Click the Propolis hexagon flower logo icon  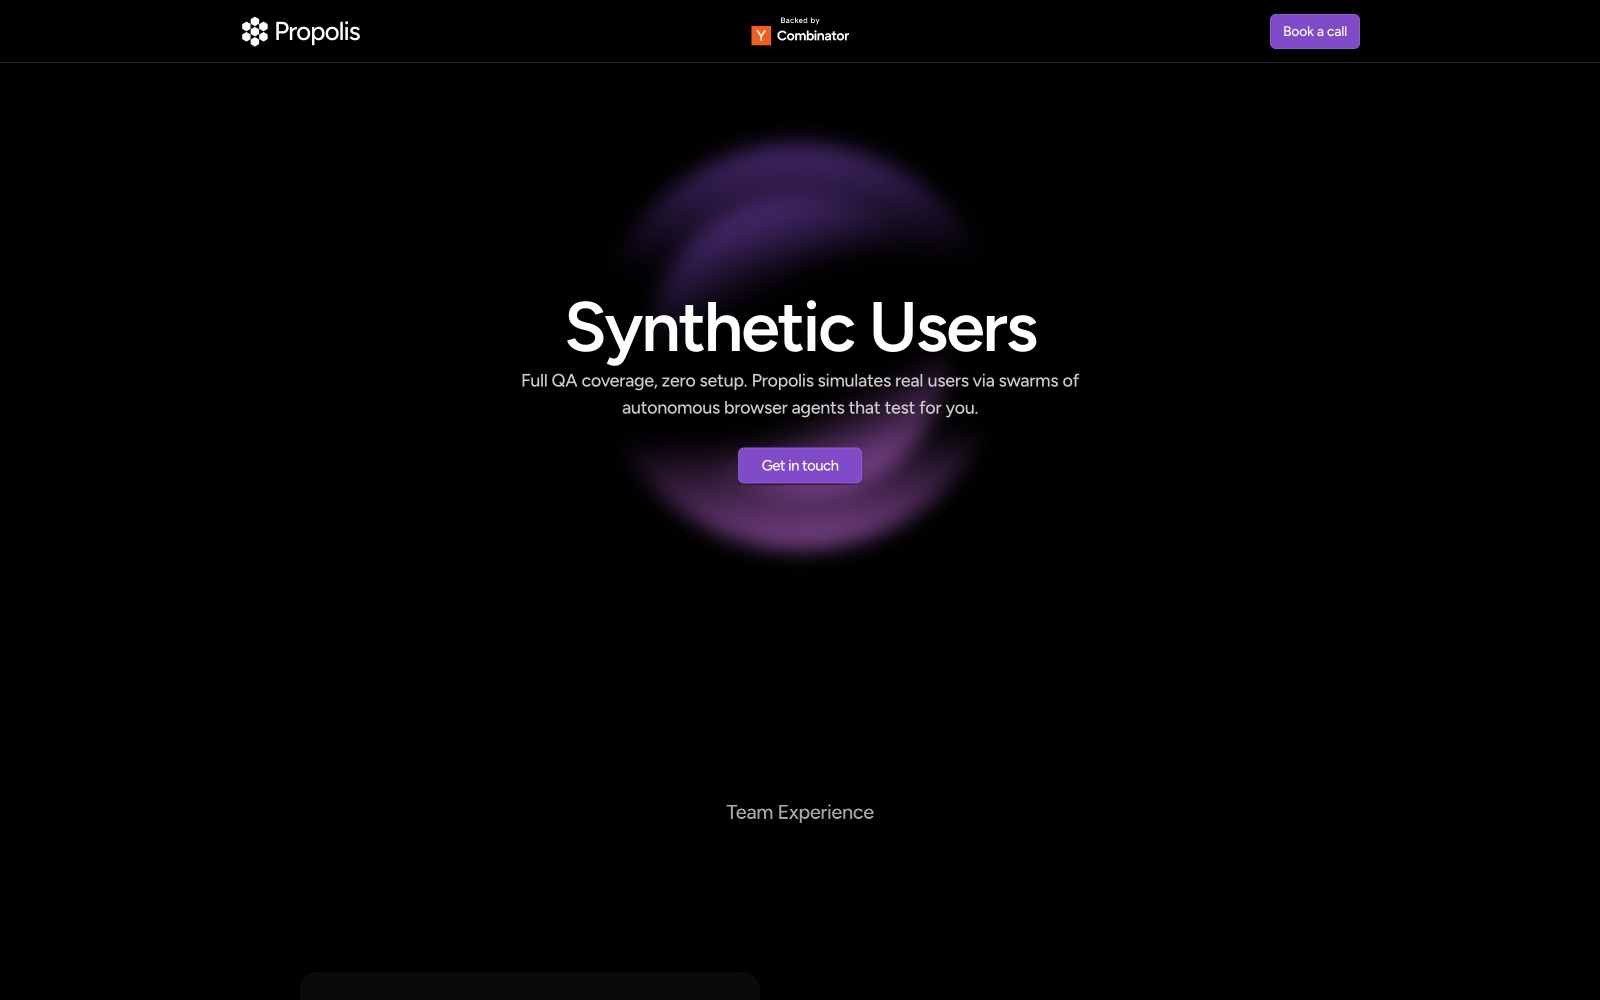click(255, 32)
